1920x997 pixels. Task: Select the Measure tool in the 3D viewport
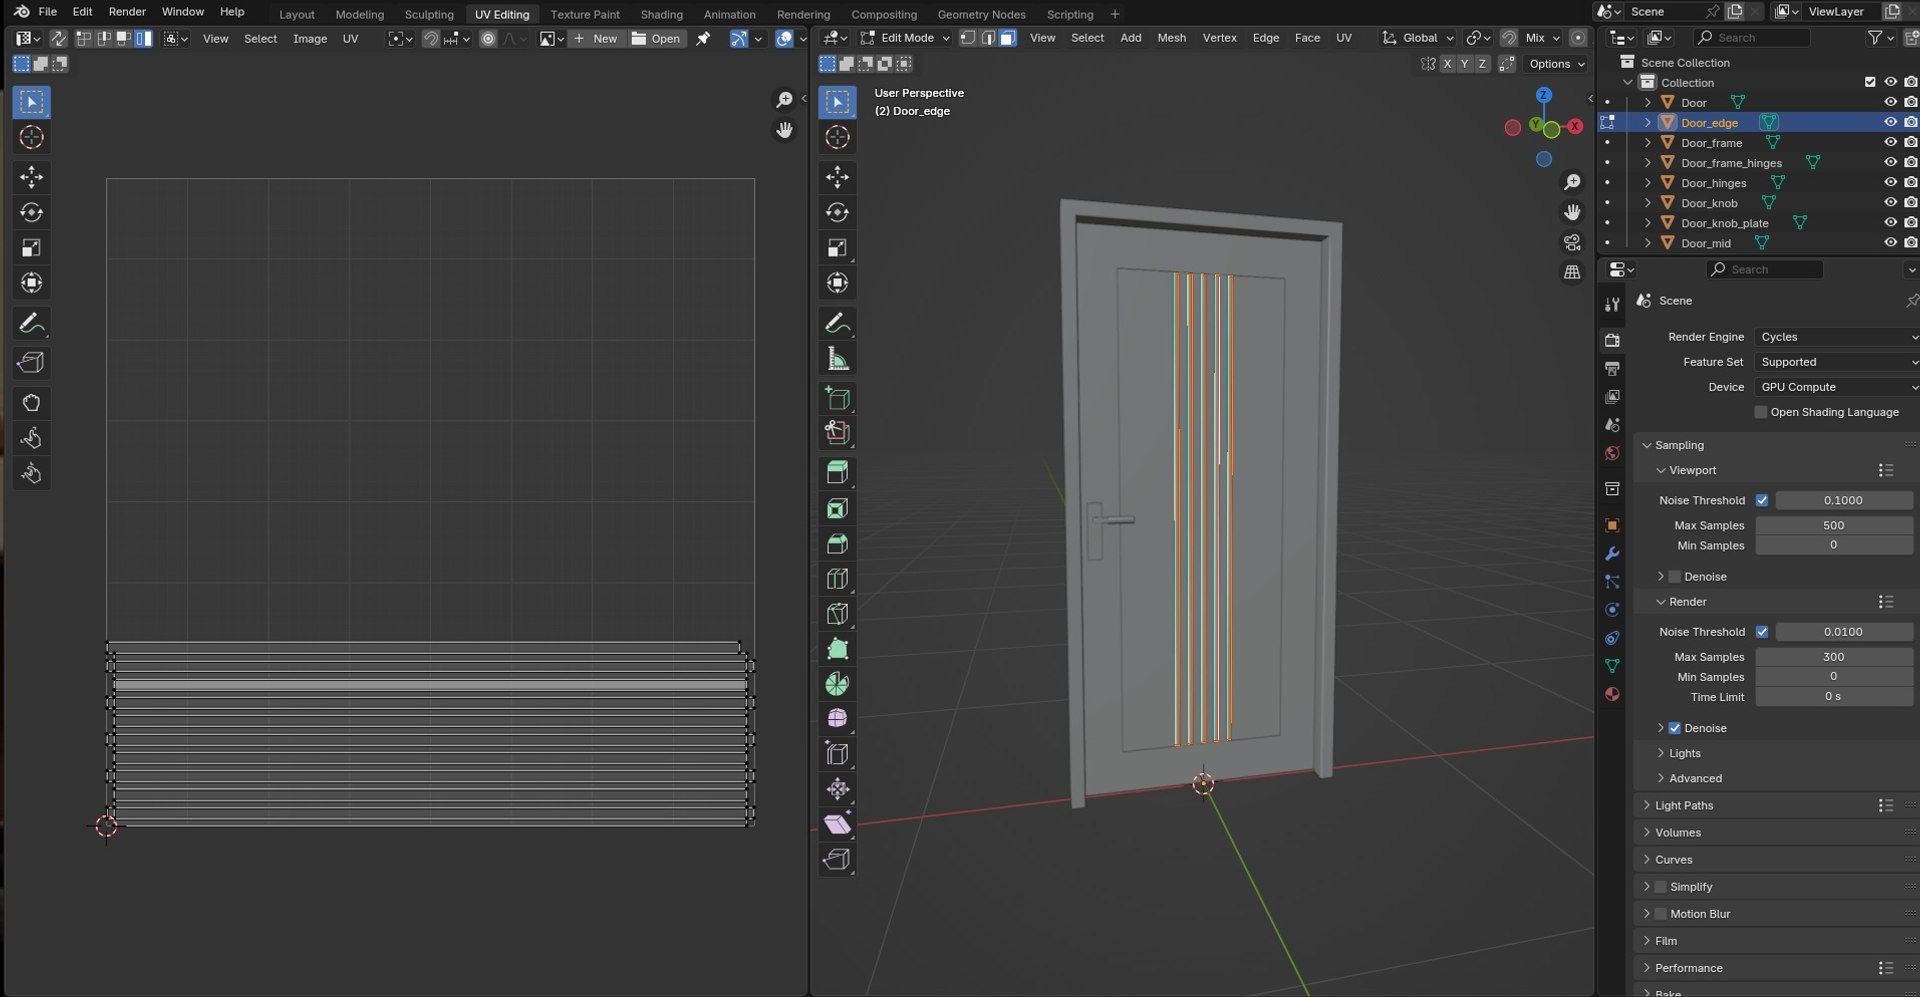(x=837, y=358)
